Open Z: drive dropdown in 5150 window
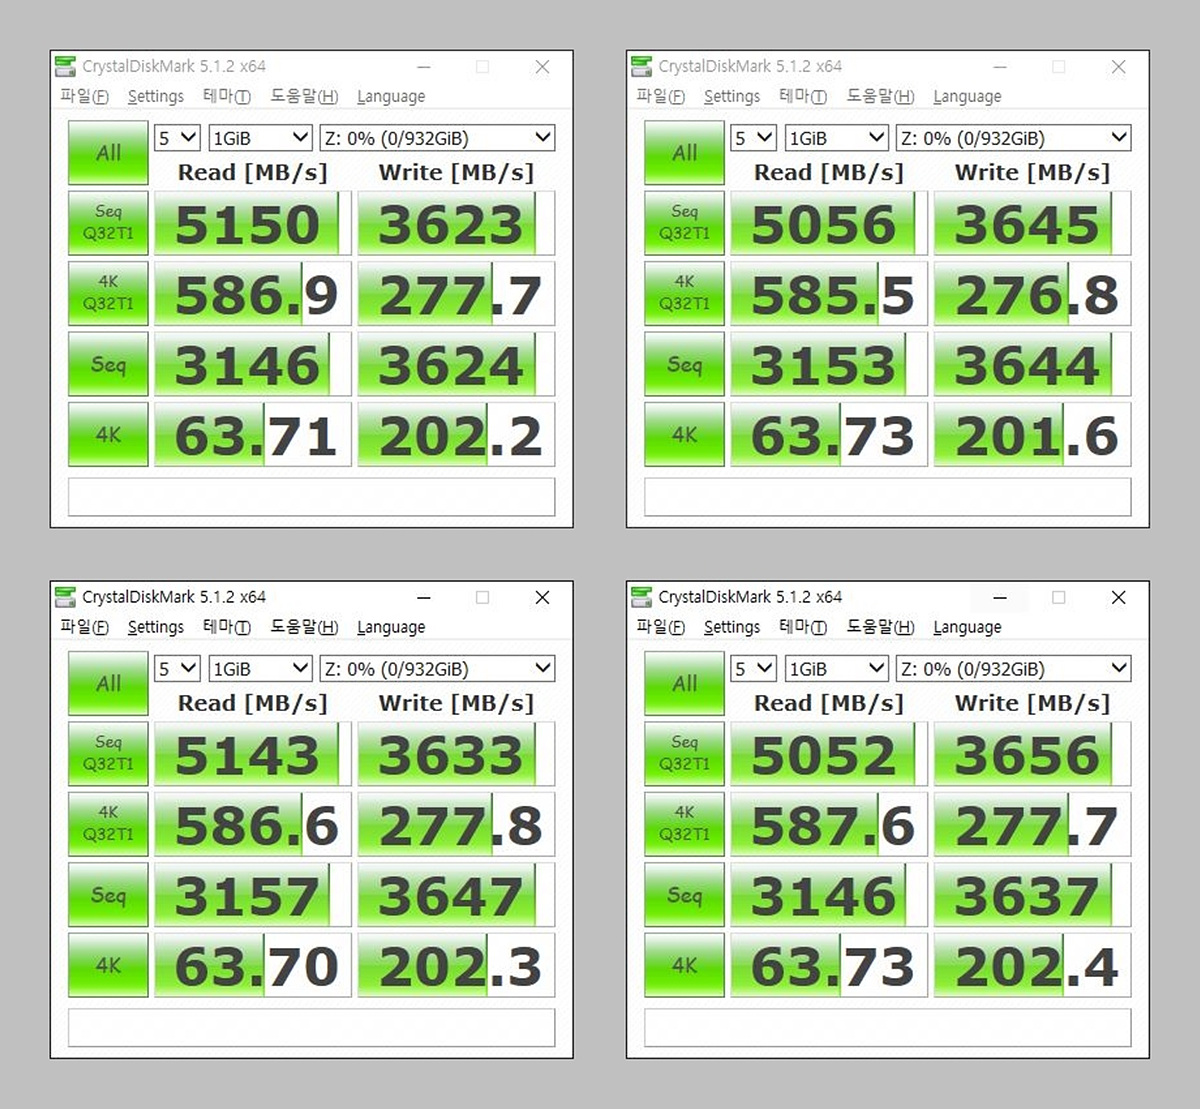Viewport: 1200px width, 1109px height. coord(437,138)
